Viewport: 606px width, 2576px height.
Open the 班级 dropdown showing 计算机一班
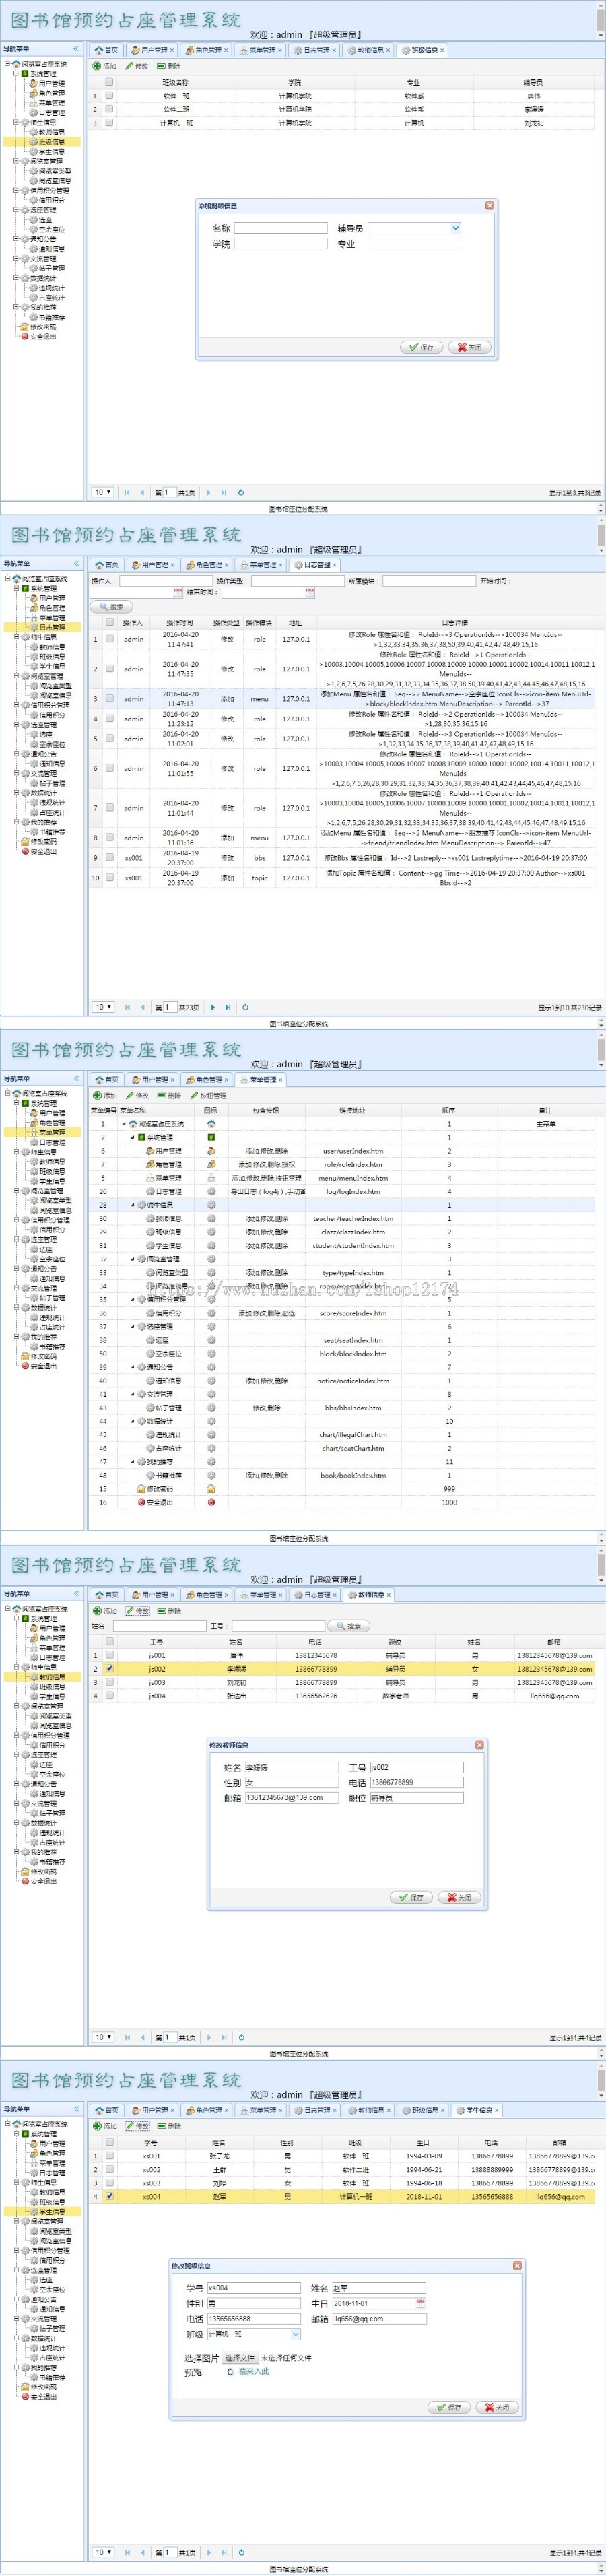click(x=295, y=2334)
